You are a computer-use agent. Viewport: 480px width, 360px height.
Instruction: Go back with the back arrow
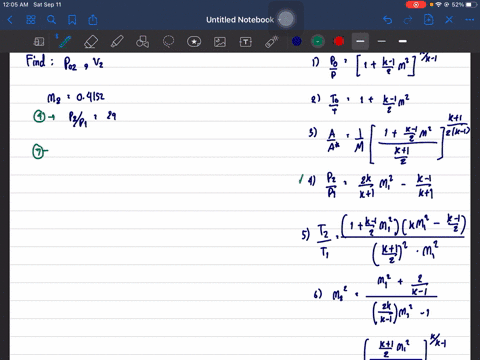point(10,20)
